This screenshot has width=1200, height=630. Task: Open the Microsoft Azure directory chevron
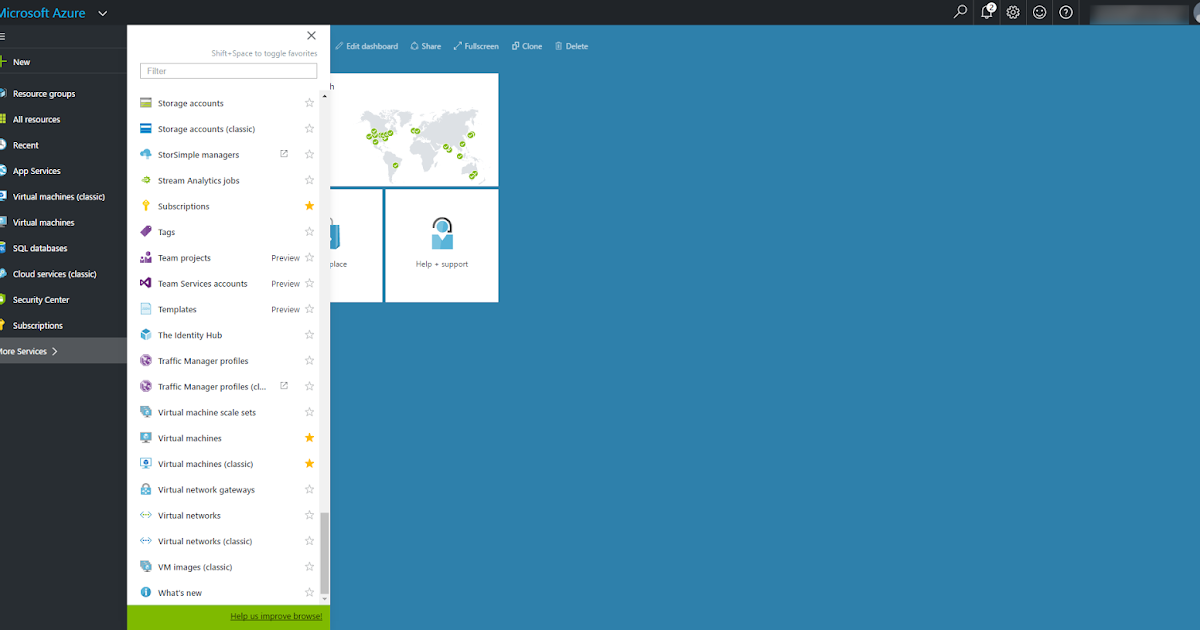[x=101, y=13]
